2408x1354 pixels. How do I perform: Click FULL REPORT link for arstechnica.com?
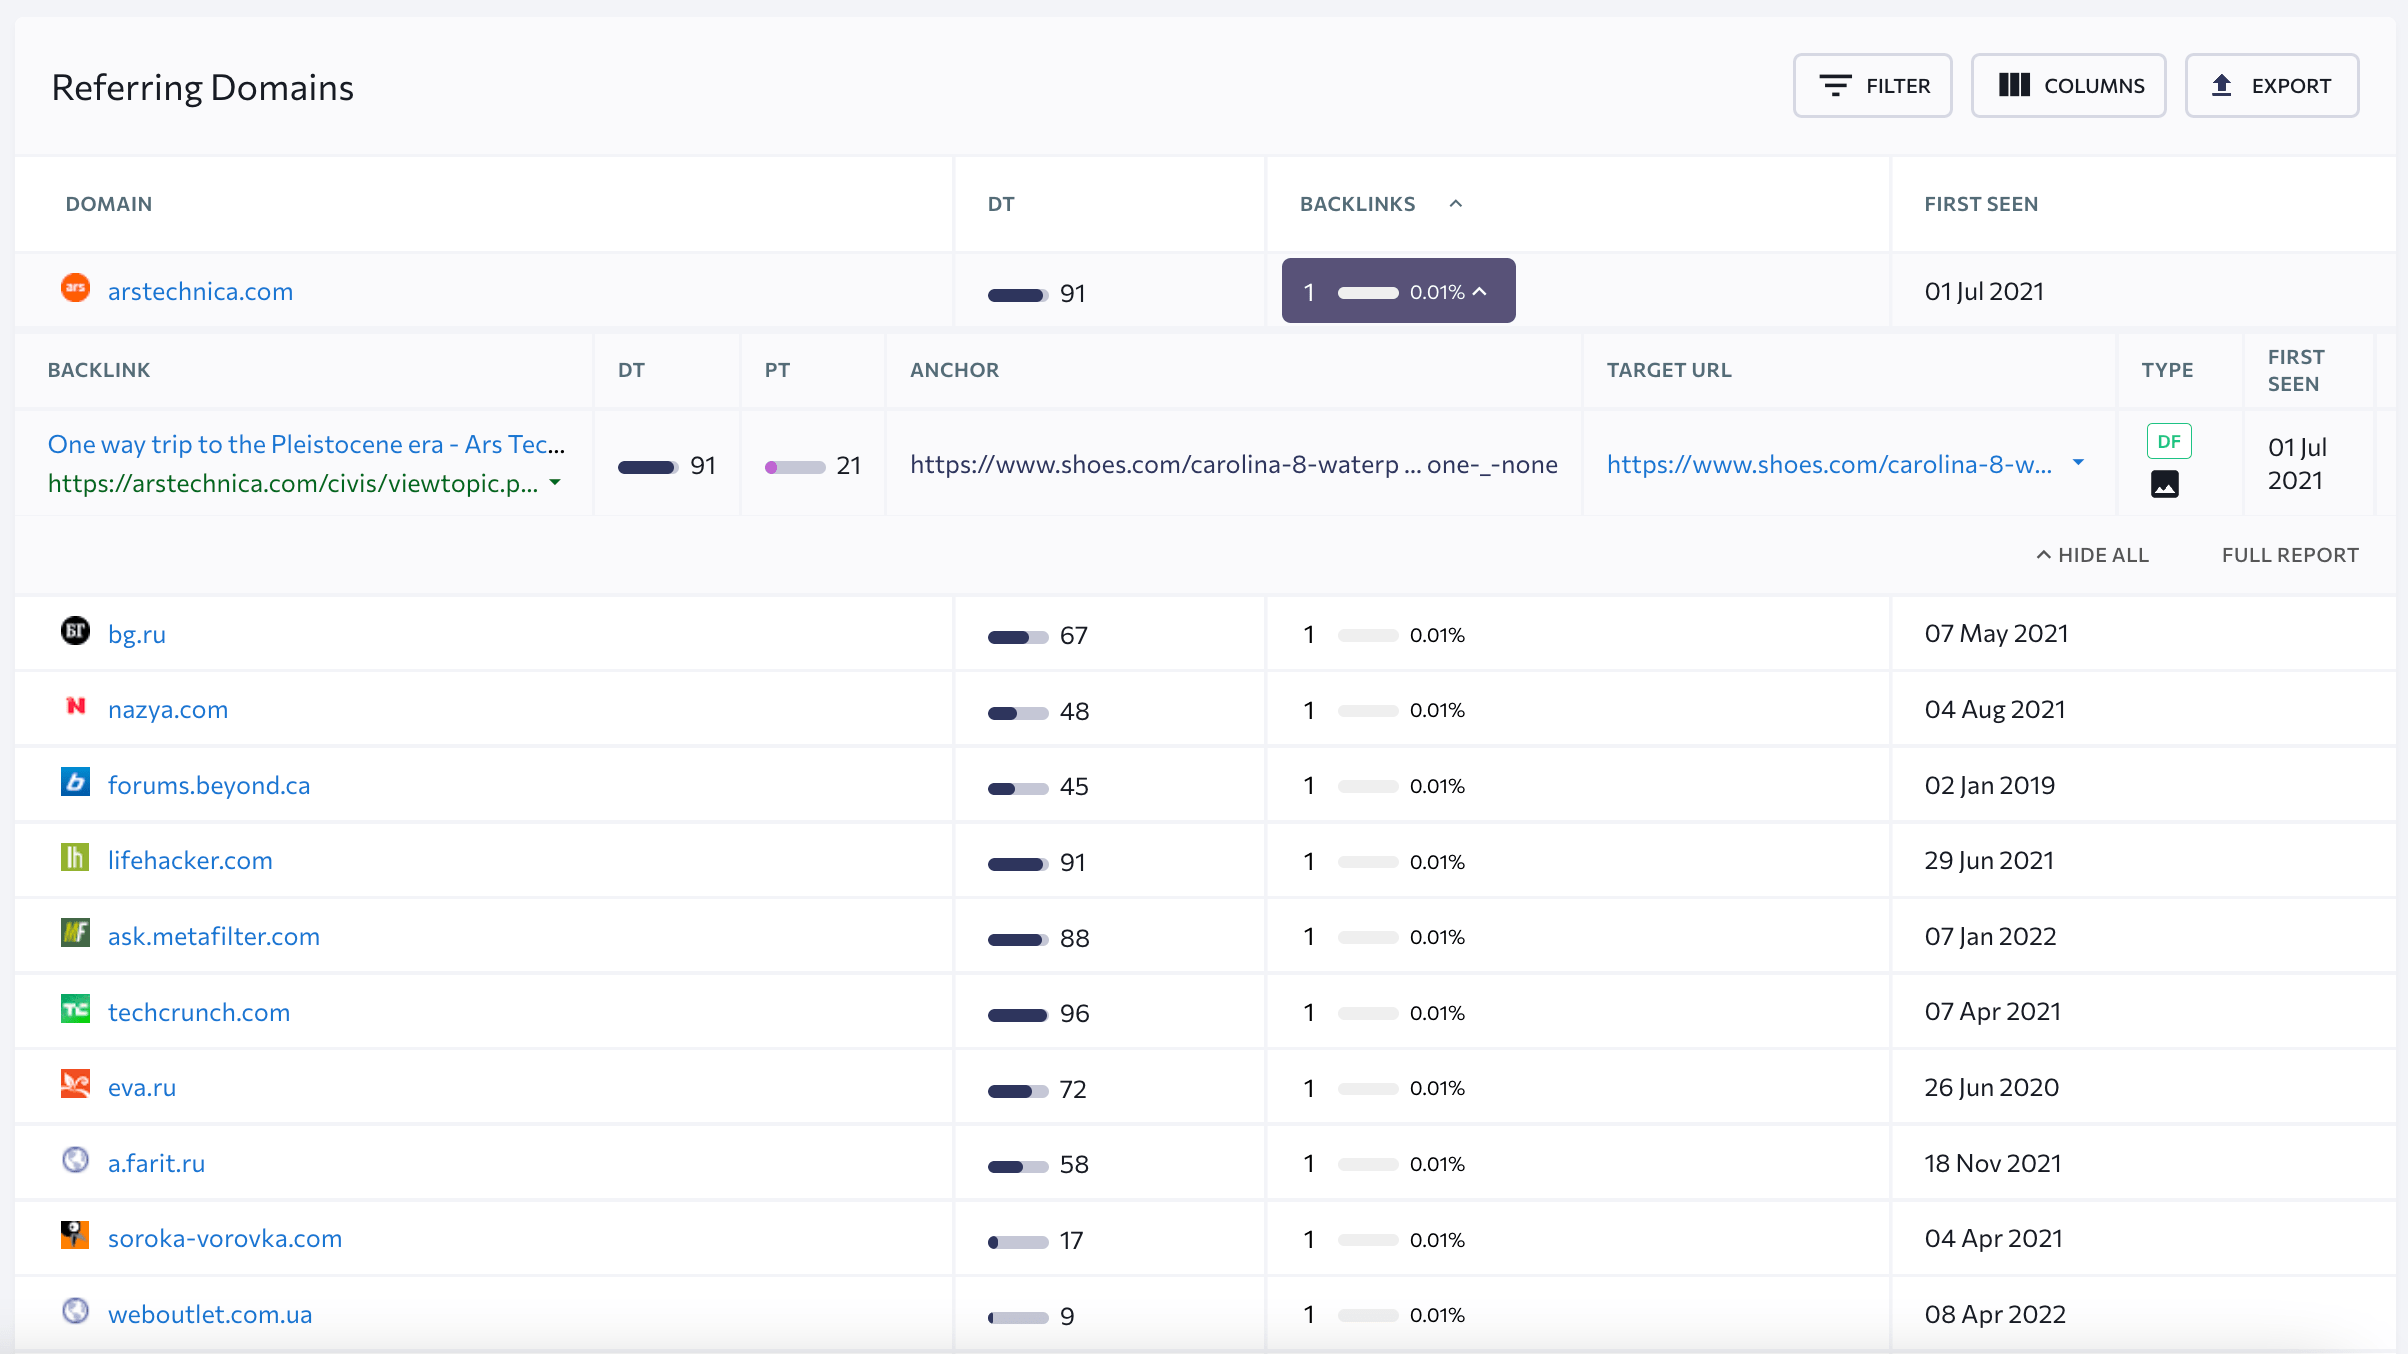click(x=2291, y=554)
